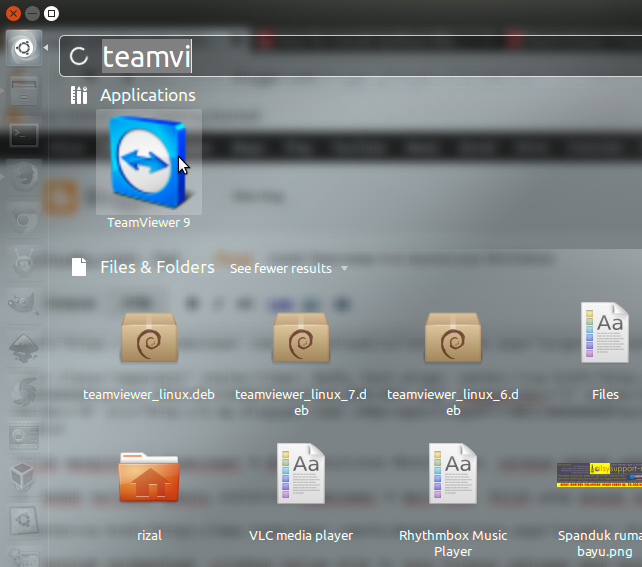Open Inkscape from the launcher

tap(24, 348)
